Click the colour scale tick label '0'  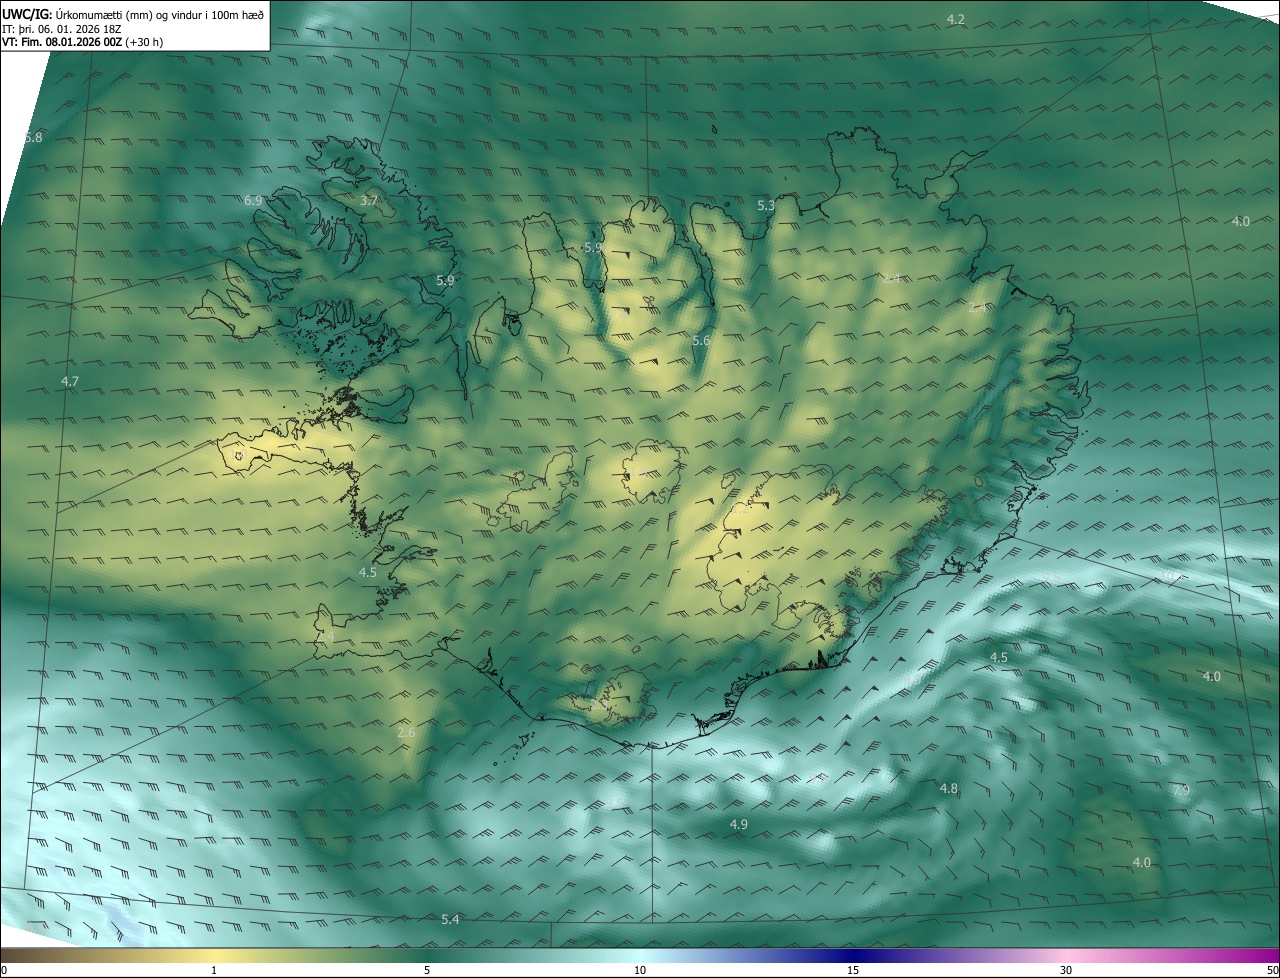4,970
